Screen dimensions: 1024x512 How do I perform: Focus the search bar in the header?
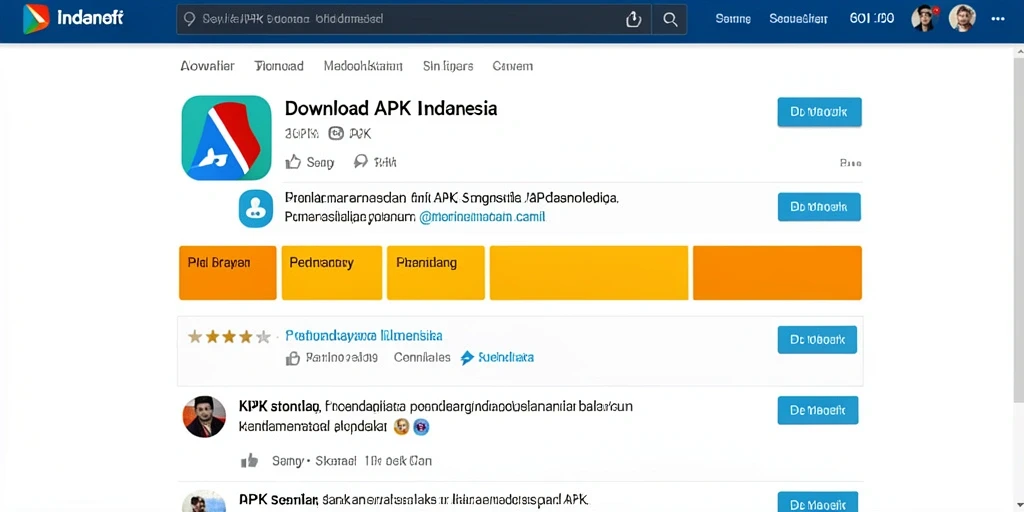(431, 20)
